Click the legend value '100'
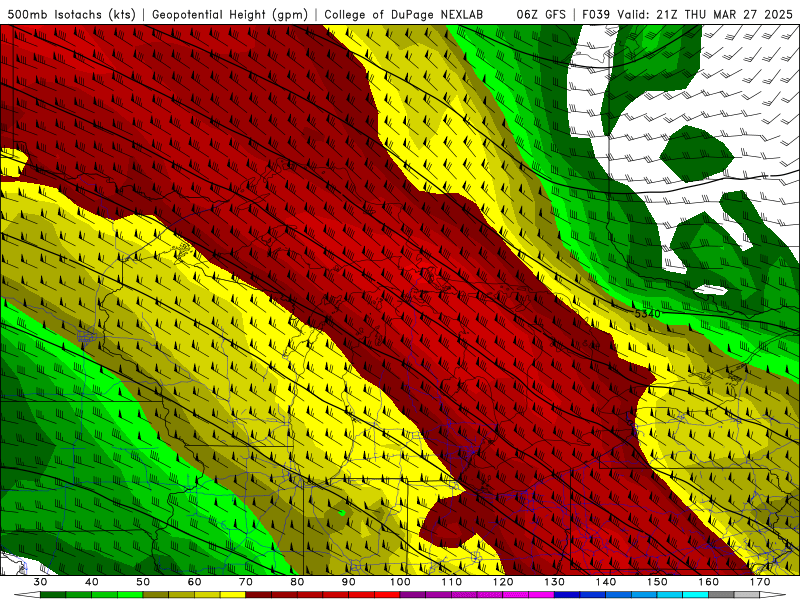 401,582
